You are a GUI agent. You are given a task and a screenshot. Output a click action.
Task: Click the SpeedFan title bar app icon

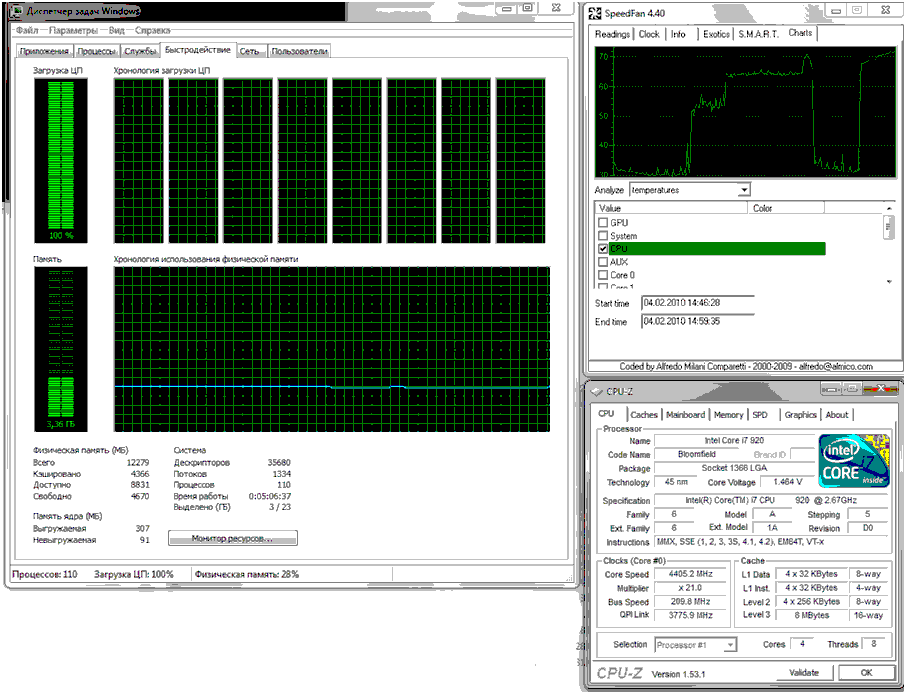(595, 13)
